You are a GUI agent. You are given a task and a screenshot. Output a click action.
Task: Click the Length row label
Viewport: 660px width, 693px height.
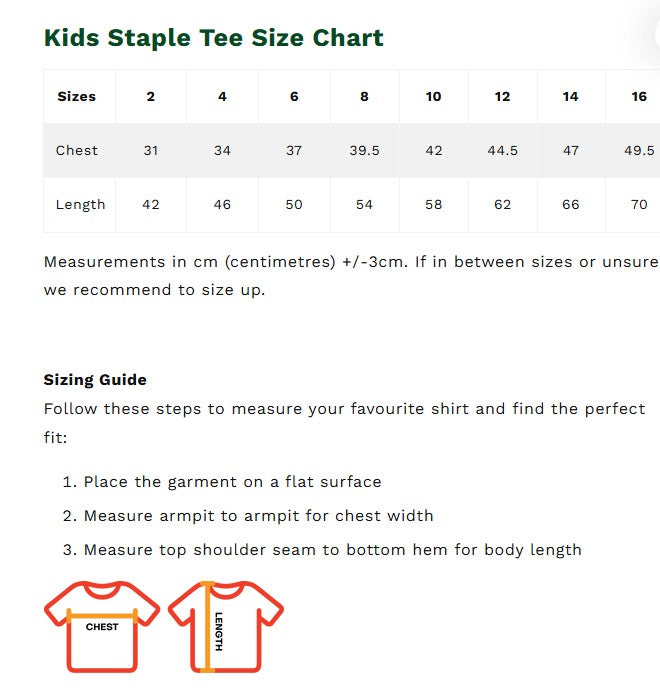[x=80, y=205]
